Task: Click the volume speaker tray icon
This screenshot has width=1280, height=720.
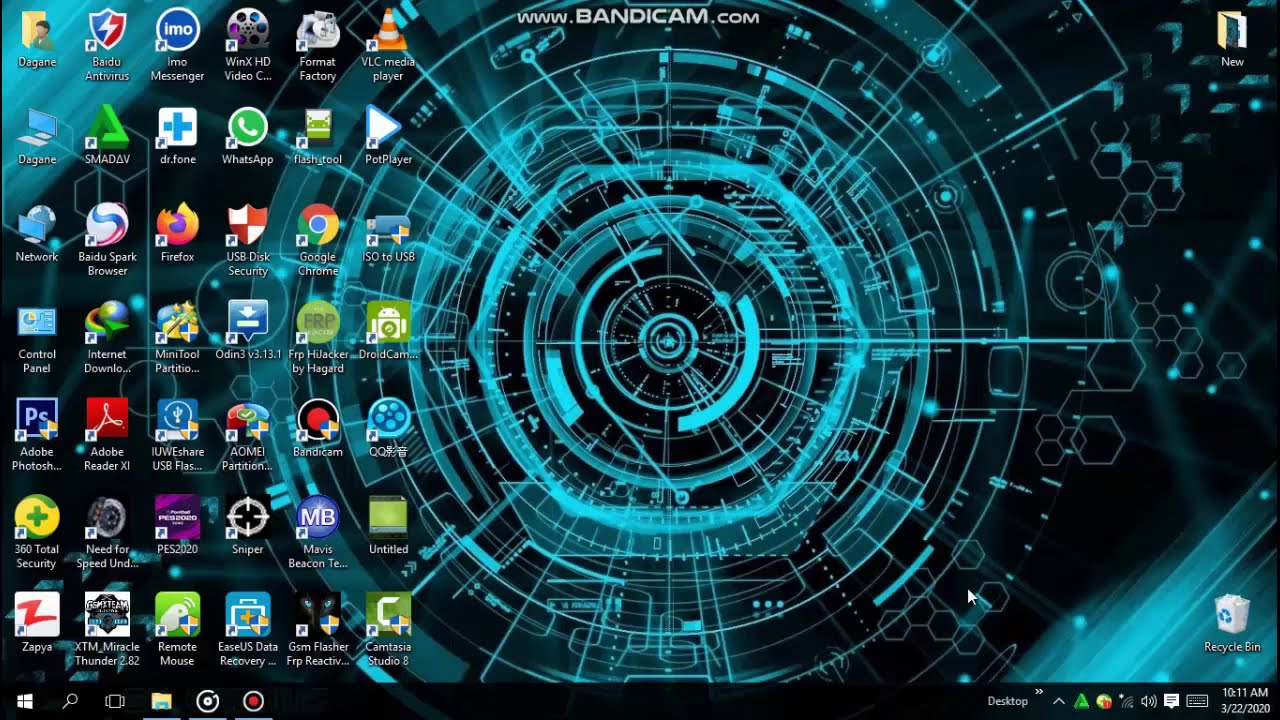Action: click(1148, 701)
